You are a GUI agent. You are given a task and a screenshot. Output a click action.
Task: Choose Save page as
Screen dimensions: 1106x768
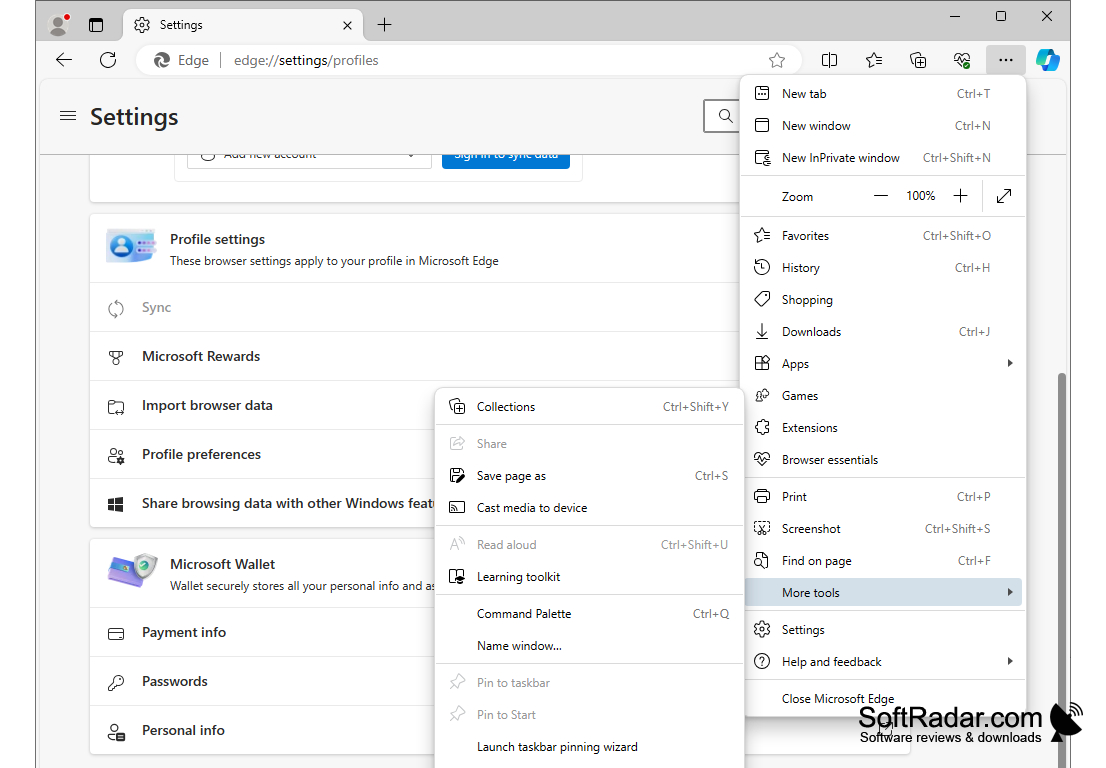(x=589, y=476)
